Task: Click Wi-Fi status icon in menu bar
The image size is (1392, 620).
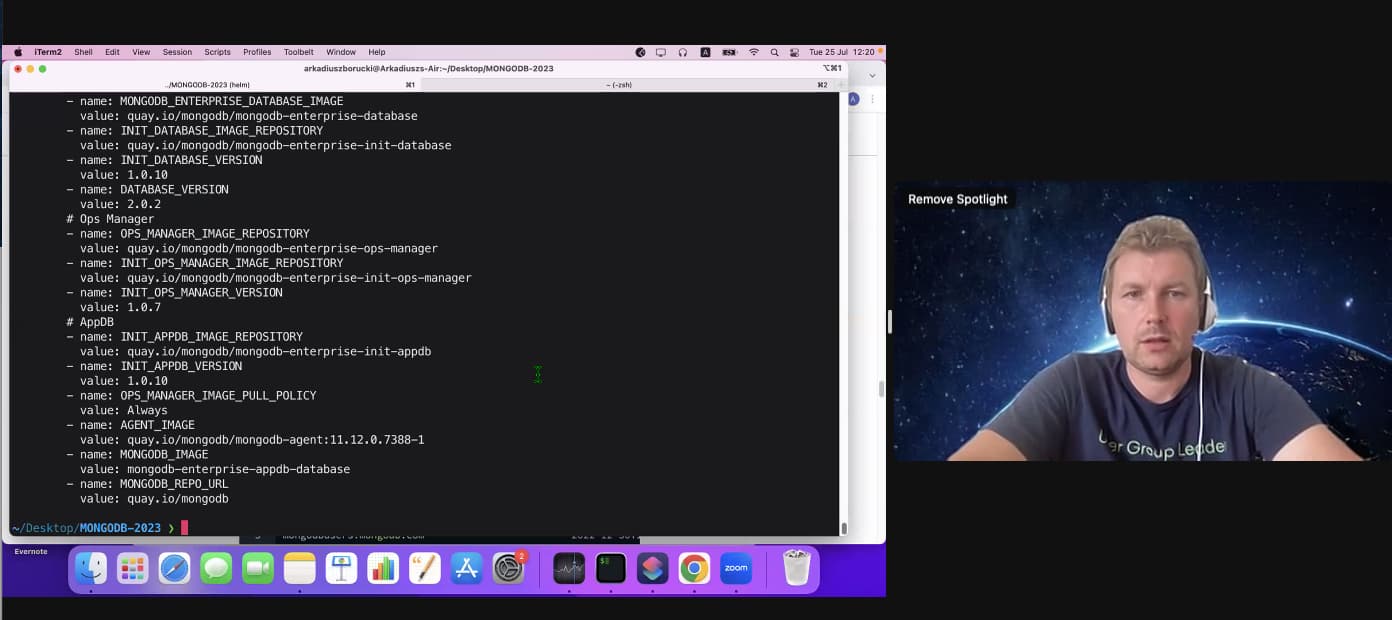Action: (753, 52)
